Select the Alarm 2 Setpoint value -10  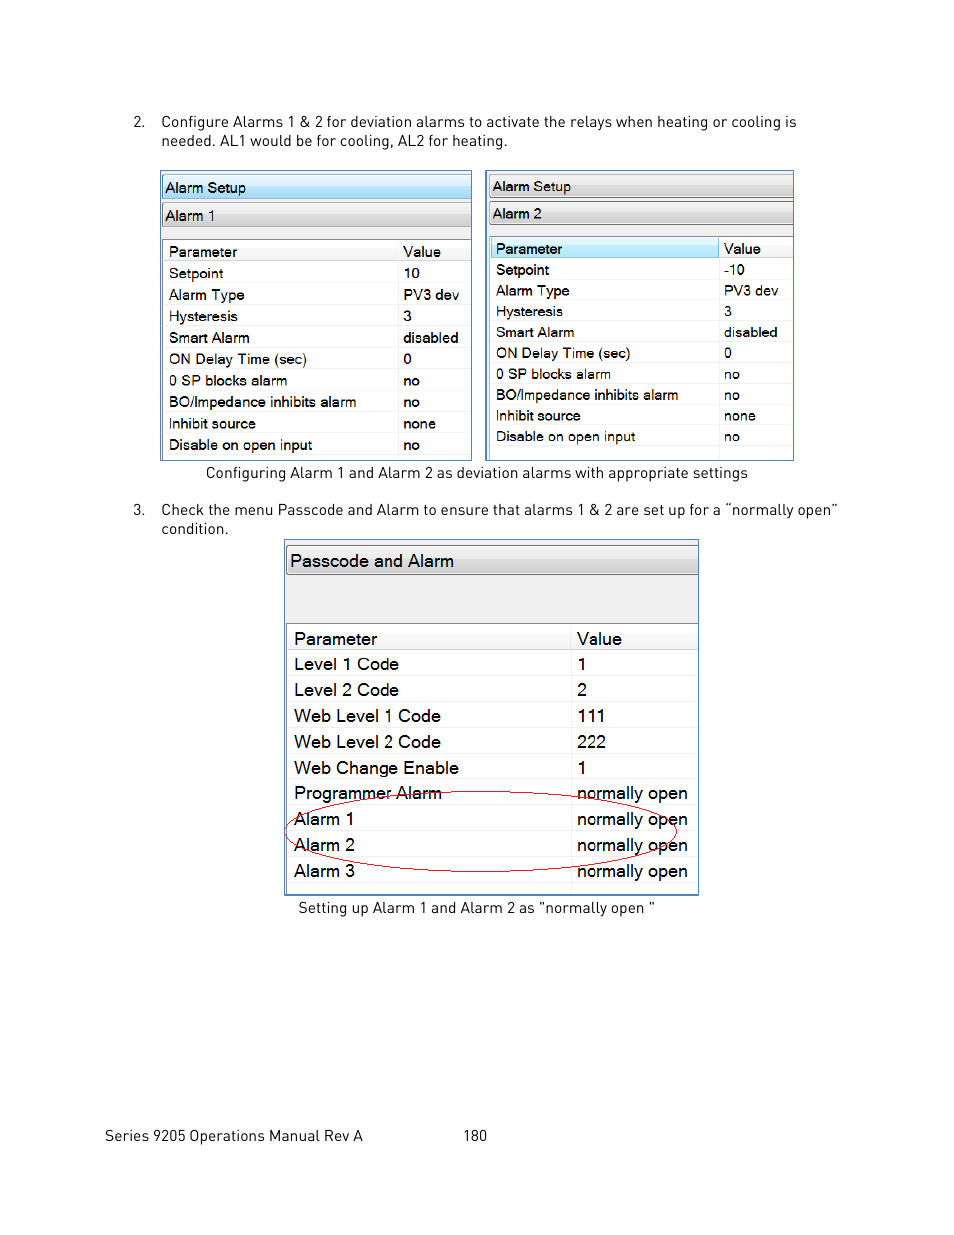point(734,270)
